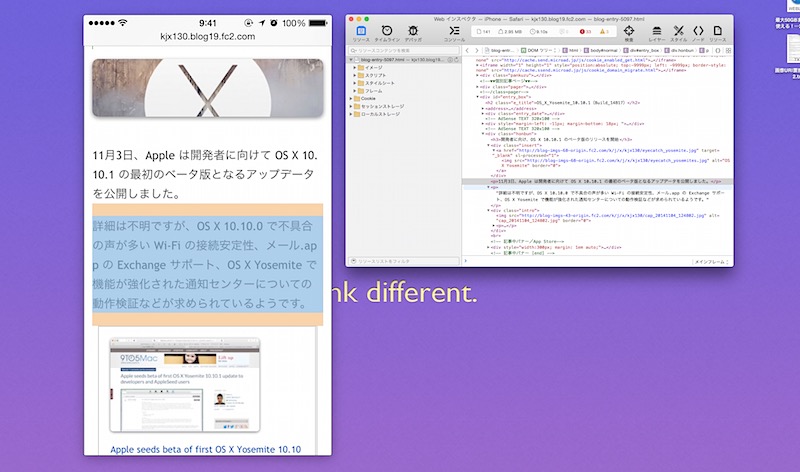Select the blog-entr... breadcrumb item

(x=499, y=51)
